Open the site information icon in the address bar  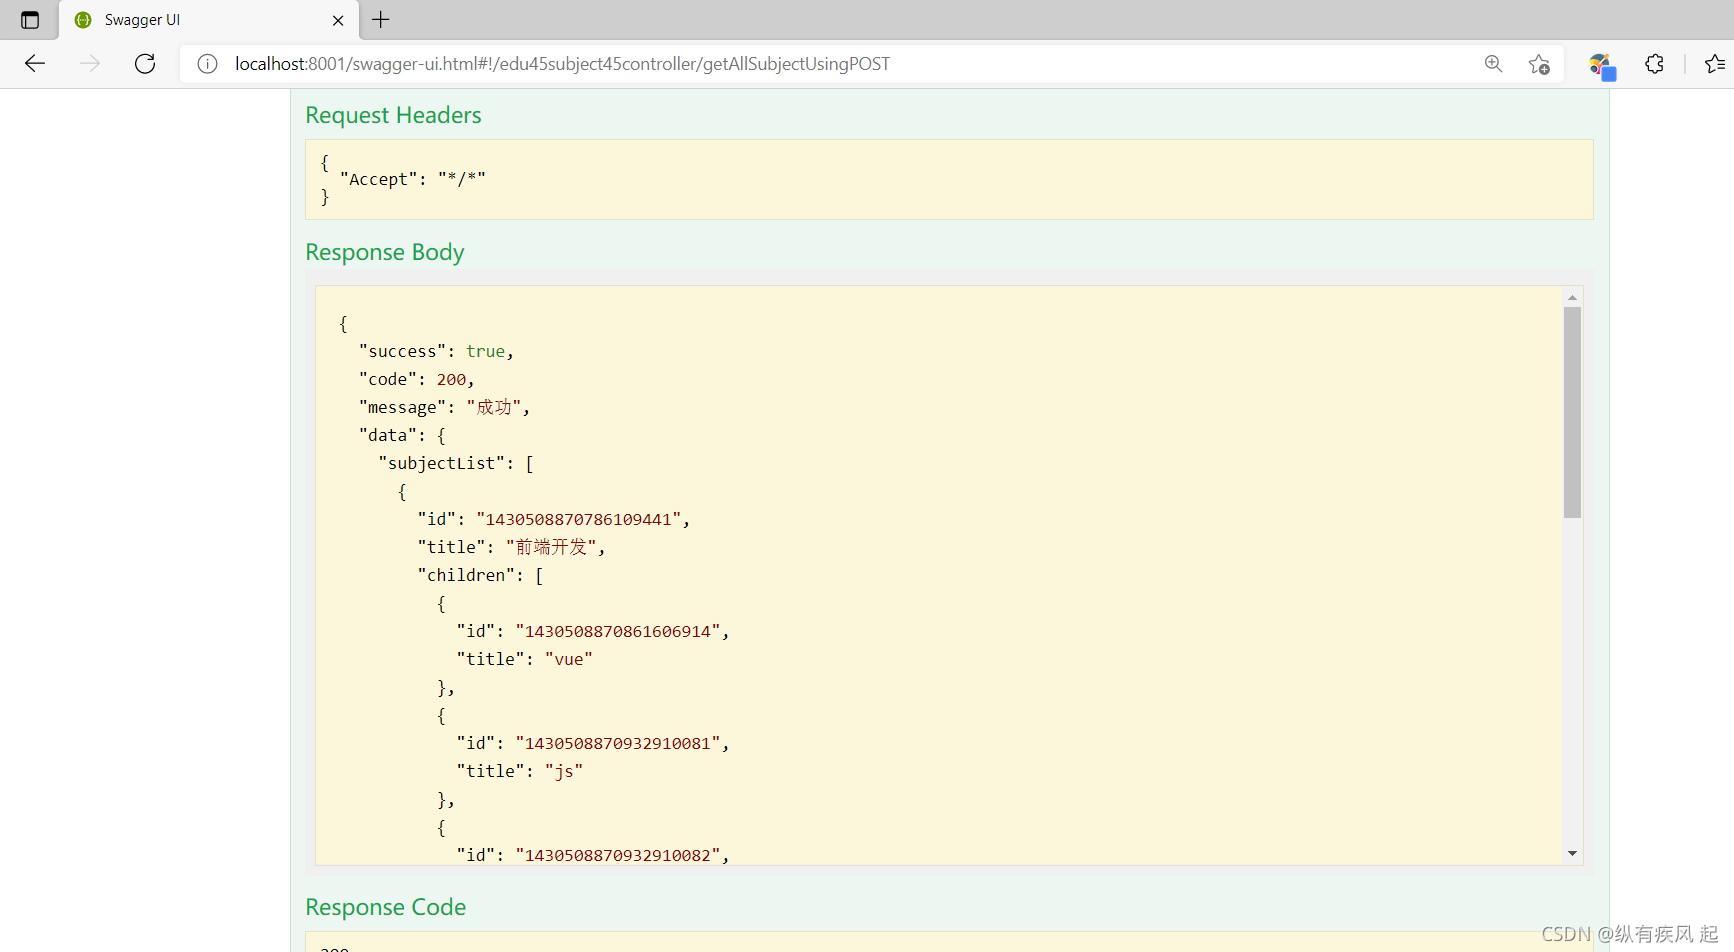(207, 64)
